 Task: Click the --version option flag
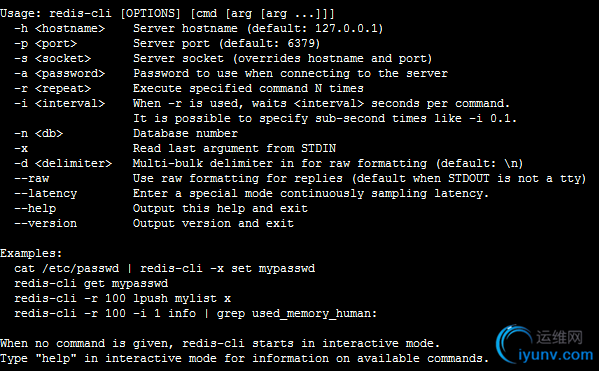pyautogui.click(x=45, y=224)
